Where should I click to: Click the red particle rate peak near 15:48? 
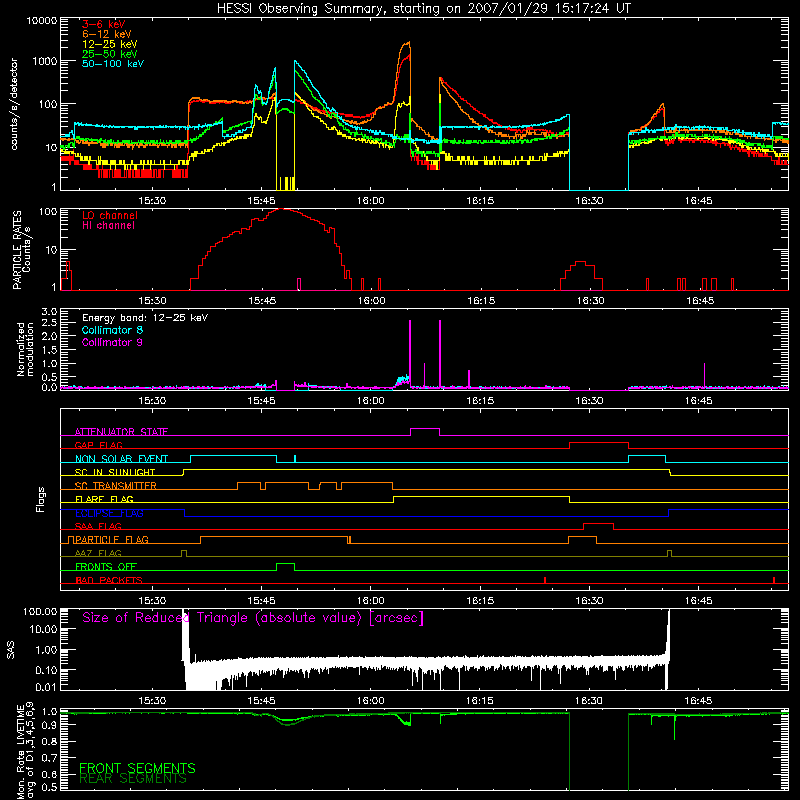[x=282, y=209]
